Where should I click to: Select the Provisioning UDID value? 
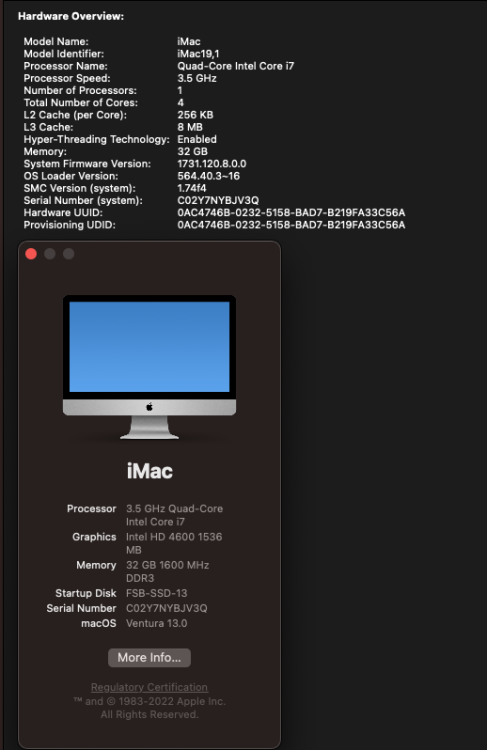tap(291, 225)
